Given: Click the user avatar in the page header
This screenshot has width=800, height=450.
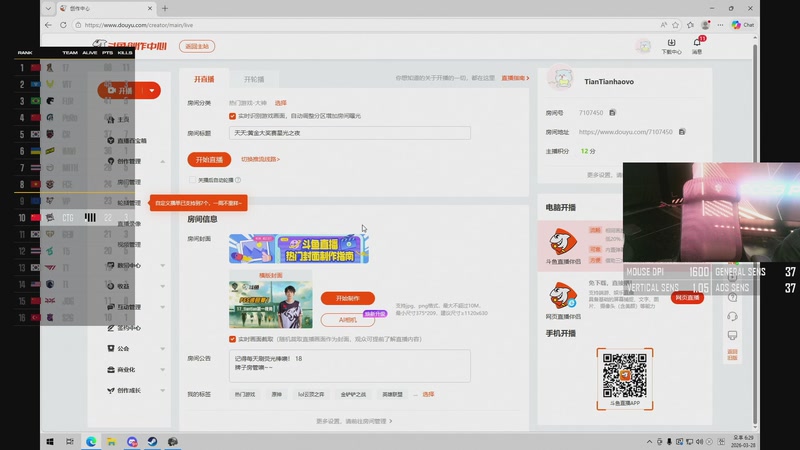Looking at the screenshot, I should point(644,46).
